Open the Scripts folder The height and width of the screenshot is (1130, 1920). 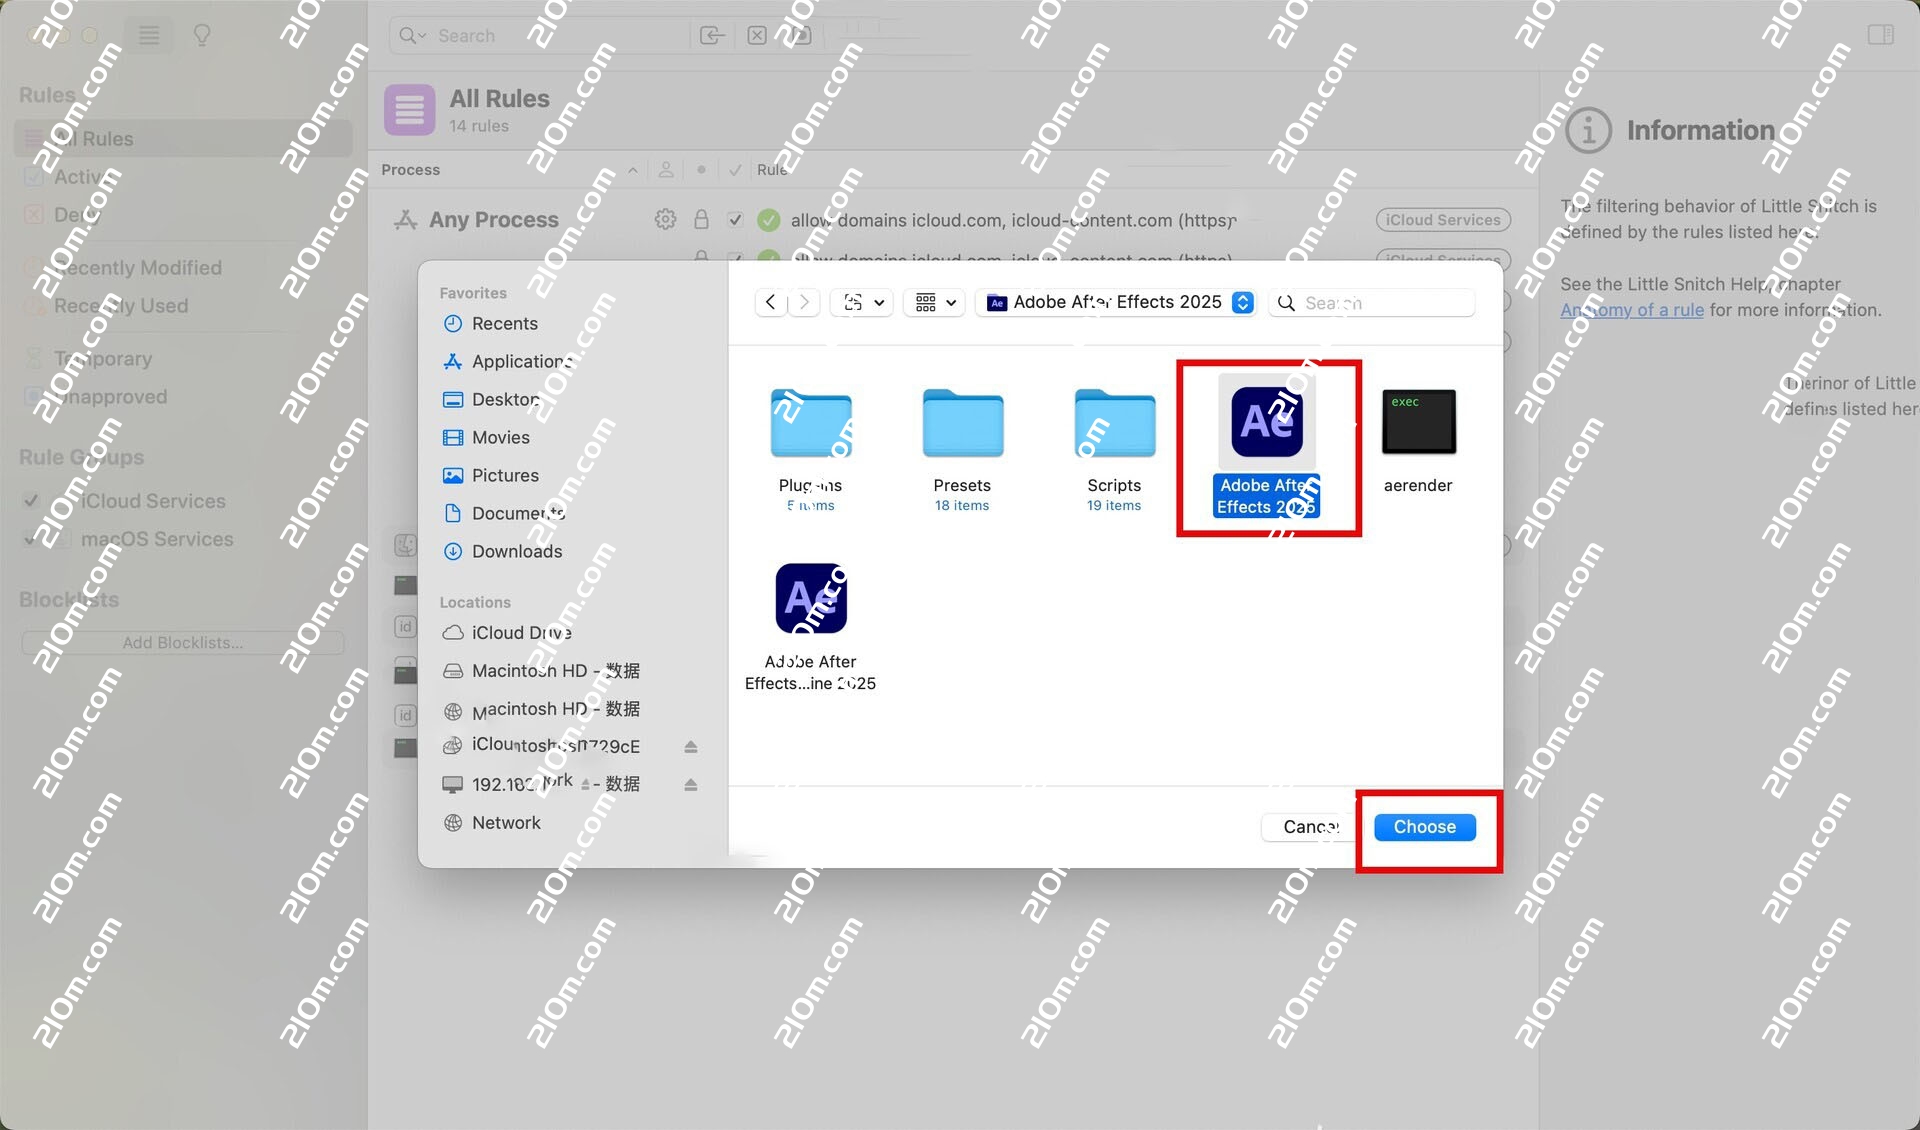pyautogui.click(x=1114, y=423)
